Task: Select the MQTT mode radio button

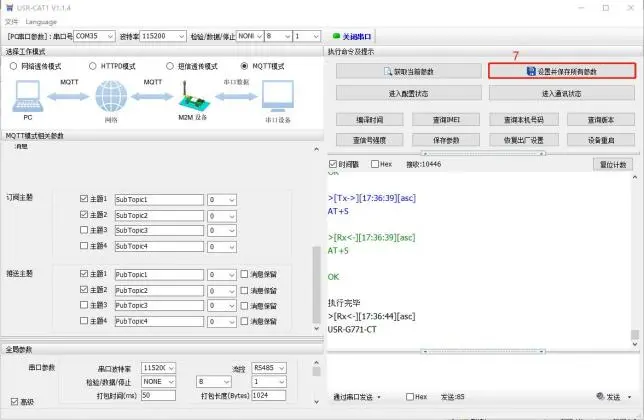Action: [244, 66]
